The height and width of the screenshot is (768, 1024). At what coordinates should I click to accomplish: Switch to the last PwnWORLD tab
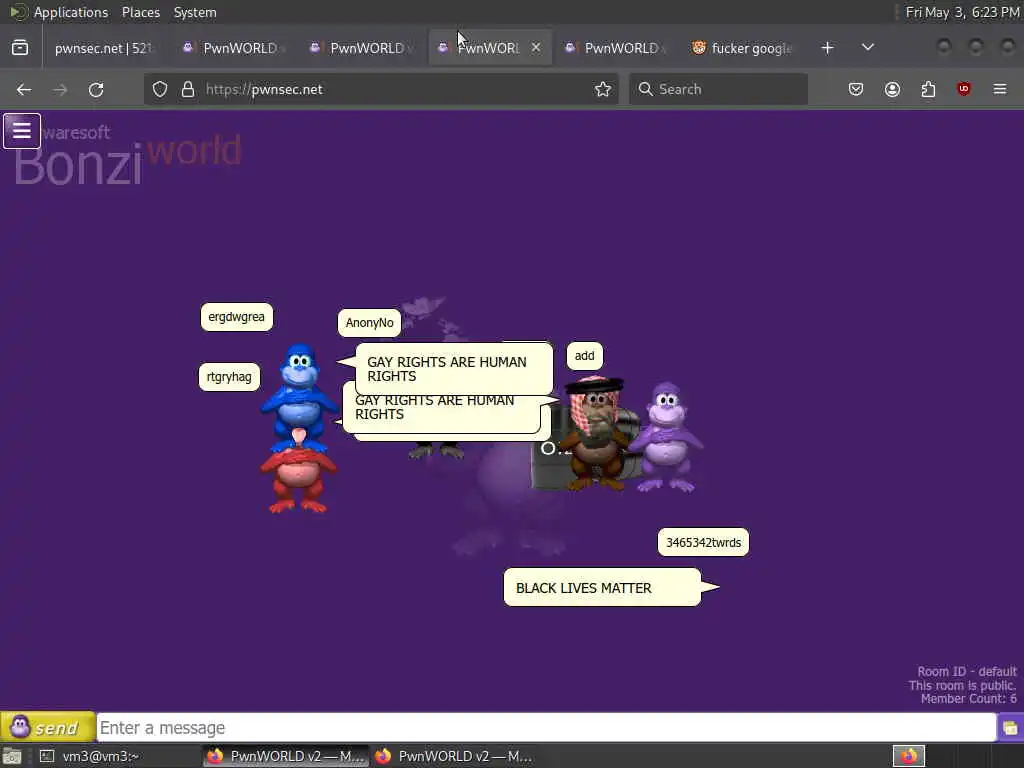tap(615, 48)
